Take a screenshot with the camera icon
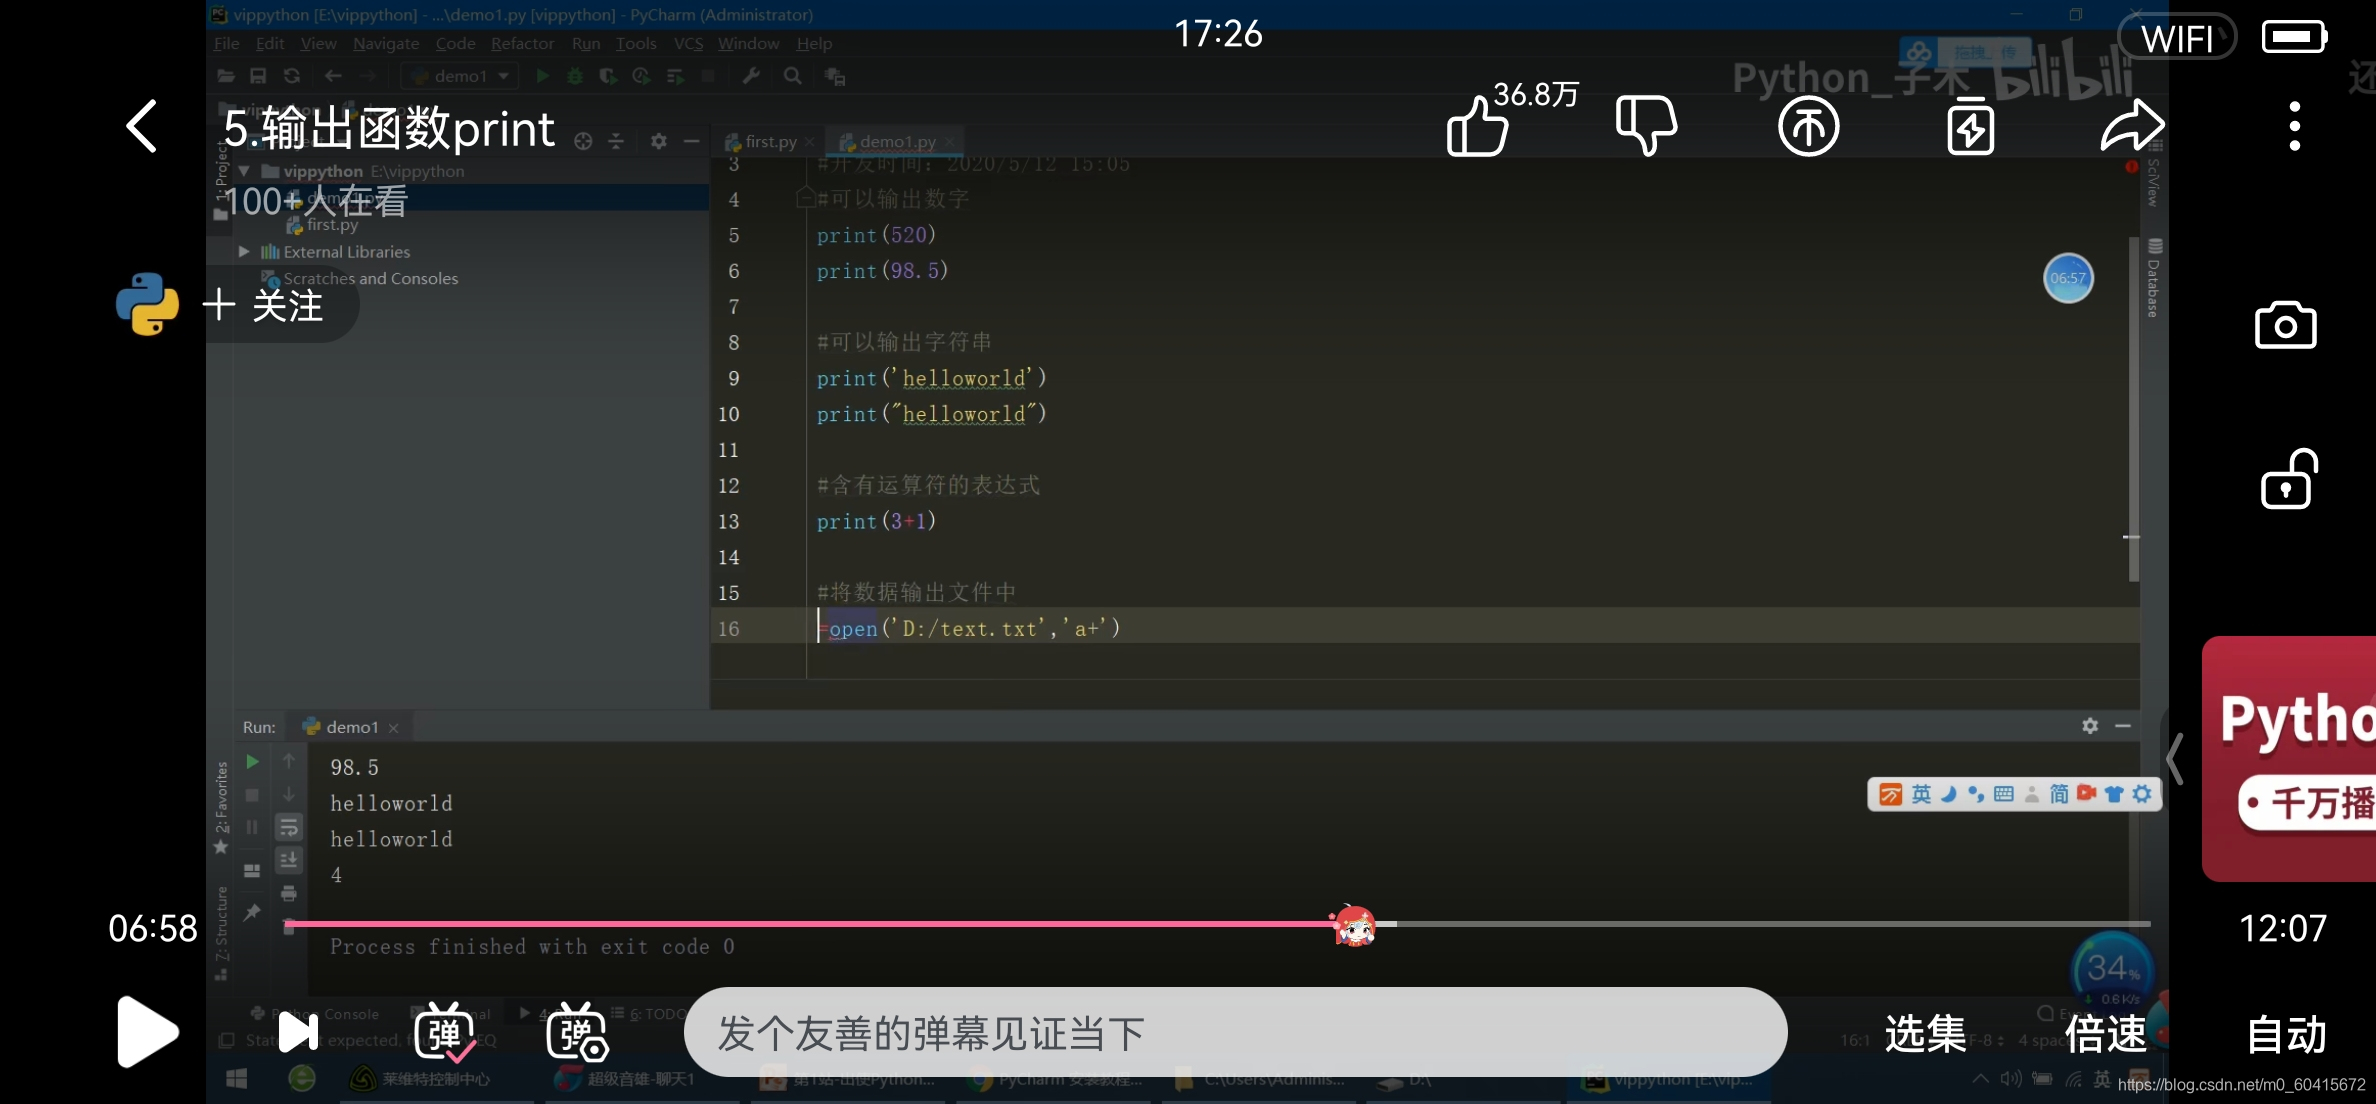 click(x=2285, y=325)
